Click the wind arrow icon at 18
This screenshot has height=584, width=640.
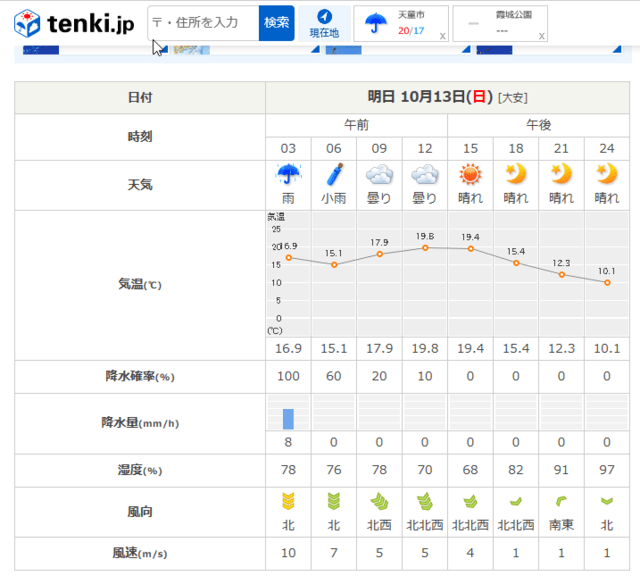pos(516,502)
